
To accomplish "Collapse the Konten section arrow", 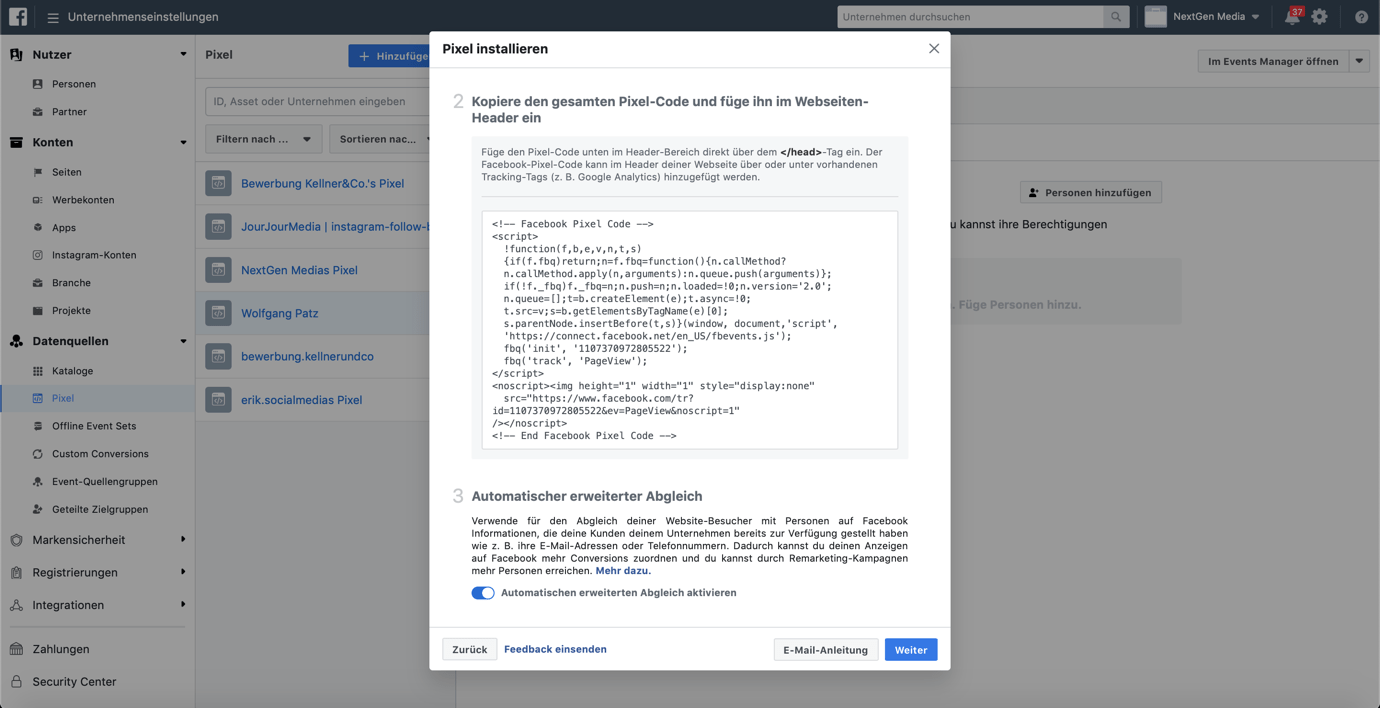I will 183,143.
